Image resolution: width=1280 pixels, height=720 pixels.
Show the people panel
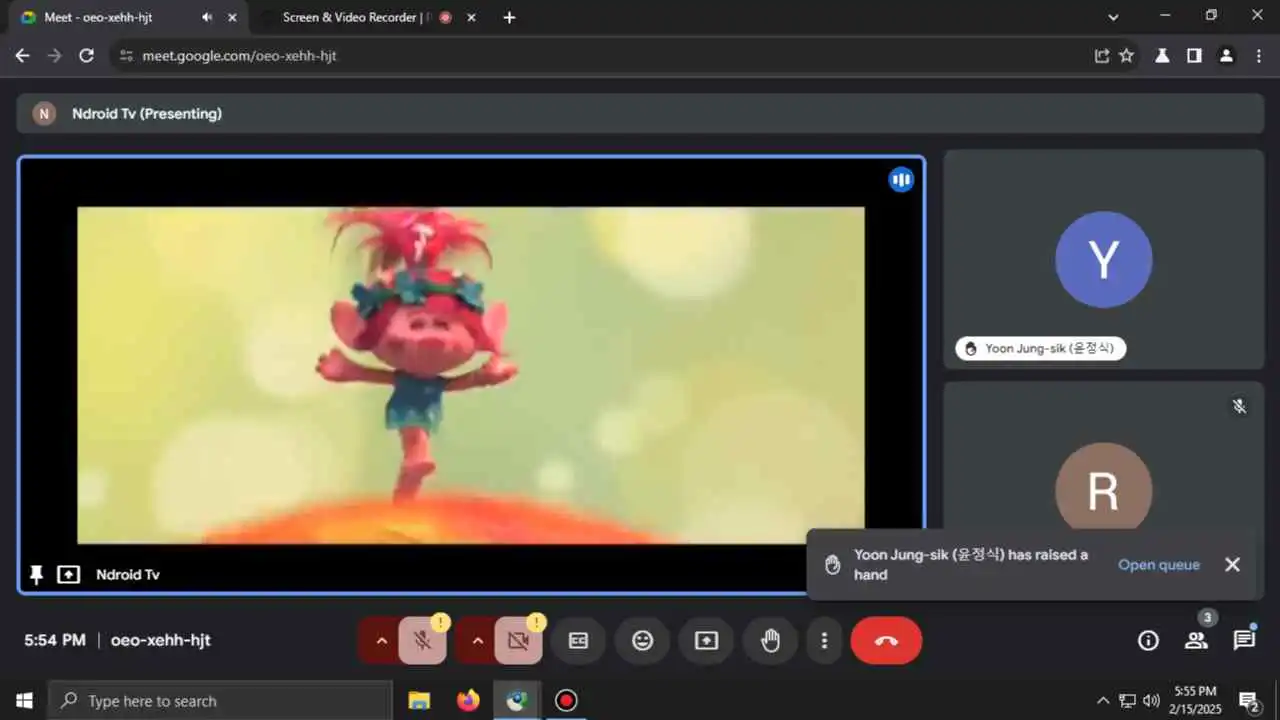coord(1196,641)
